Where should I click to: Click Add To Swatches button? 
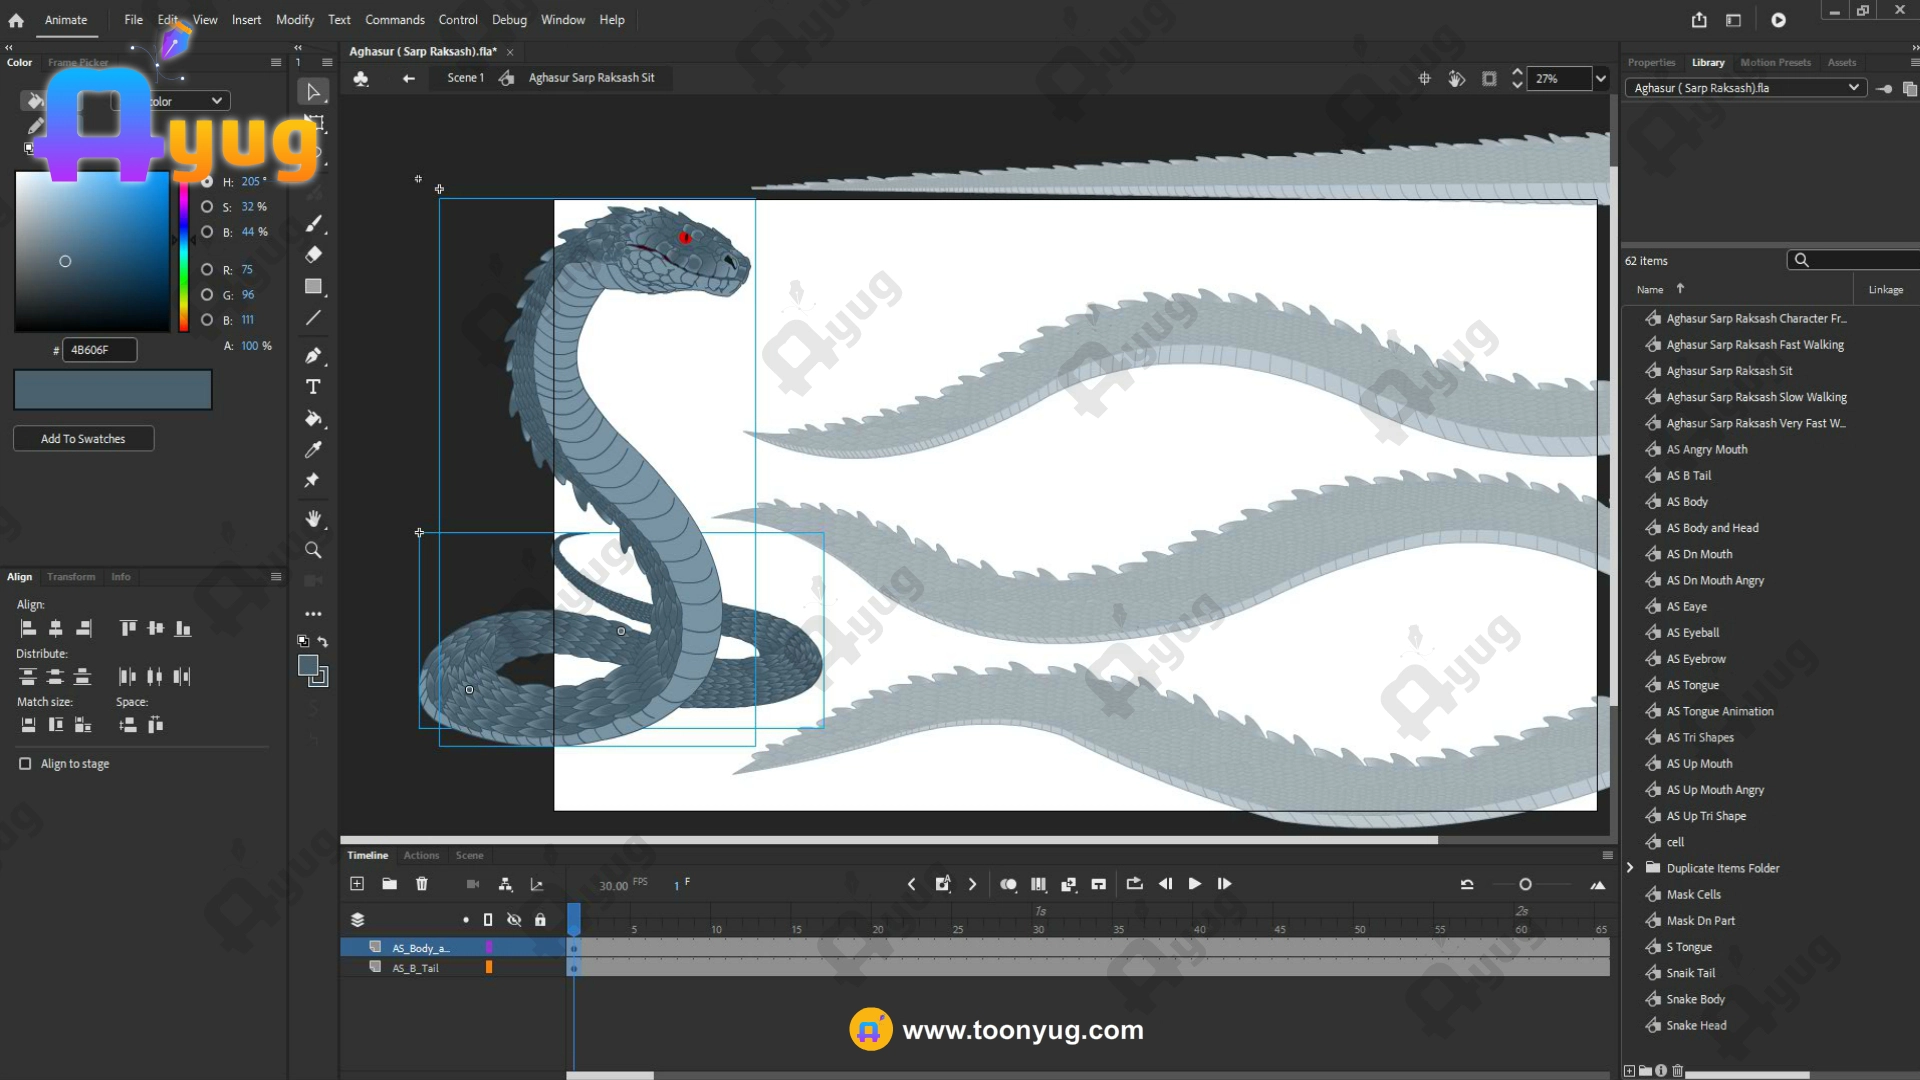[83, 439]
